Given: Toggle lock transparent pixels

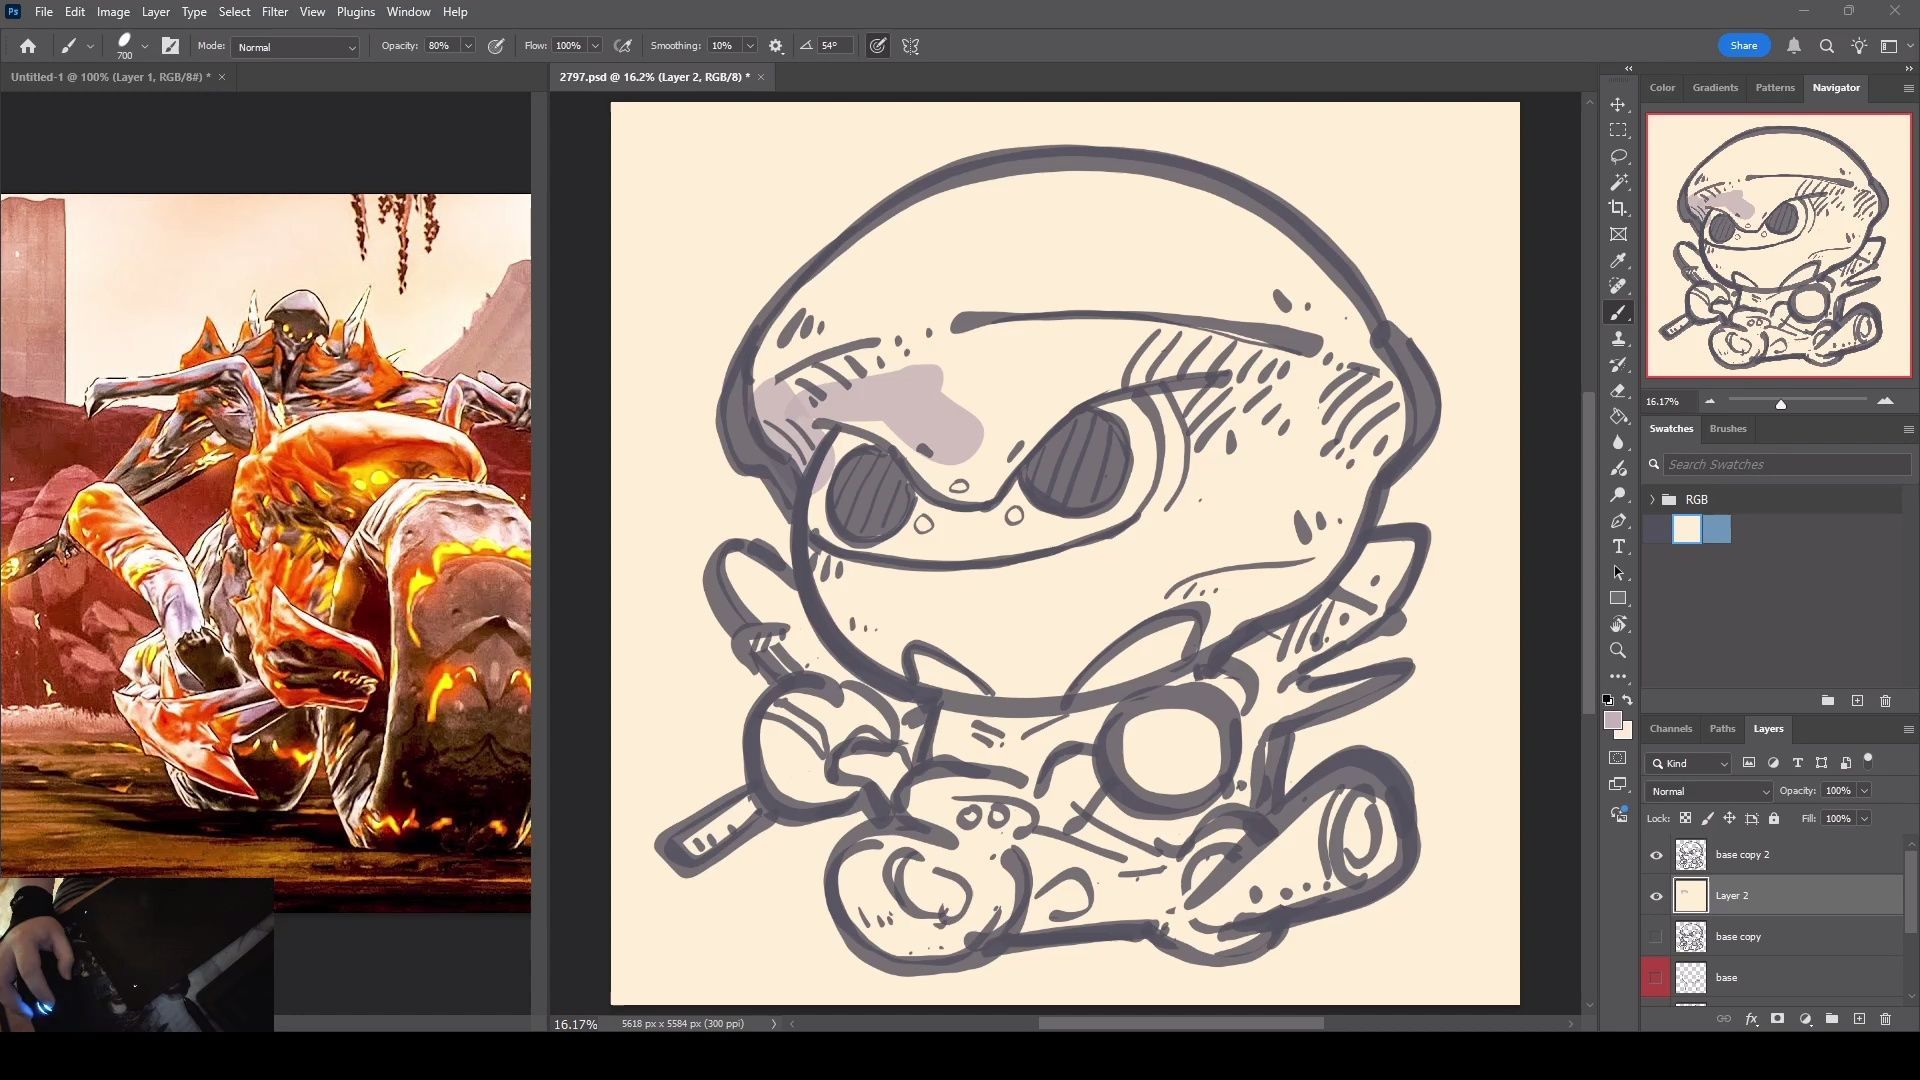Looking at the screenshot, I should 1686,818.
